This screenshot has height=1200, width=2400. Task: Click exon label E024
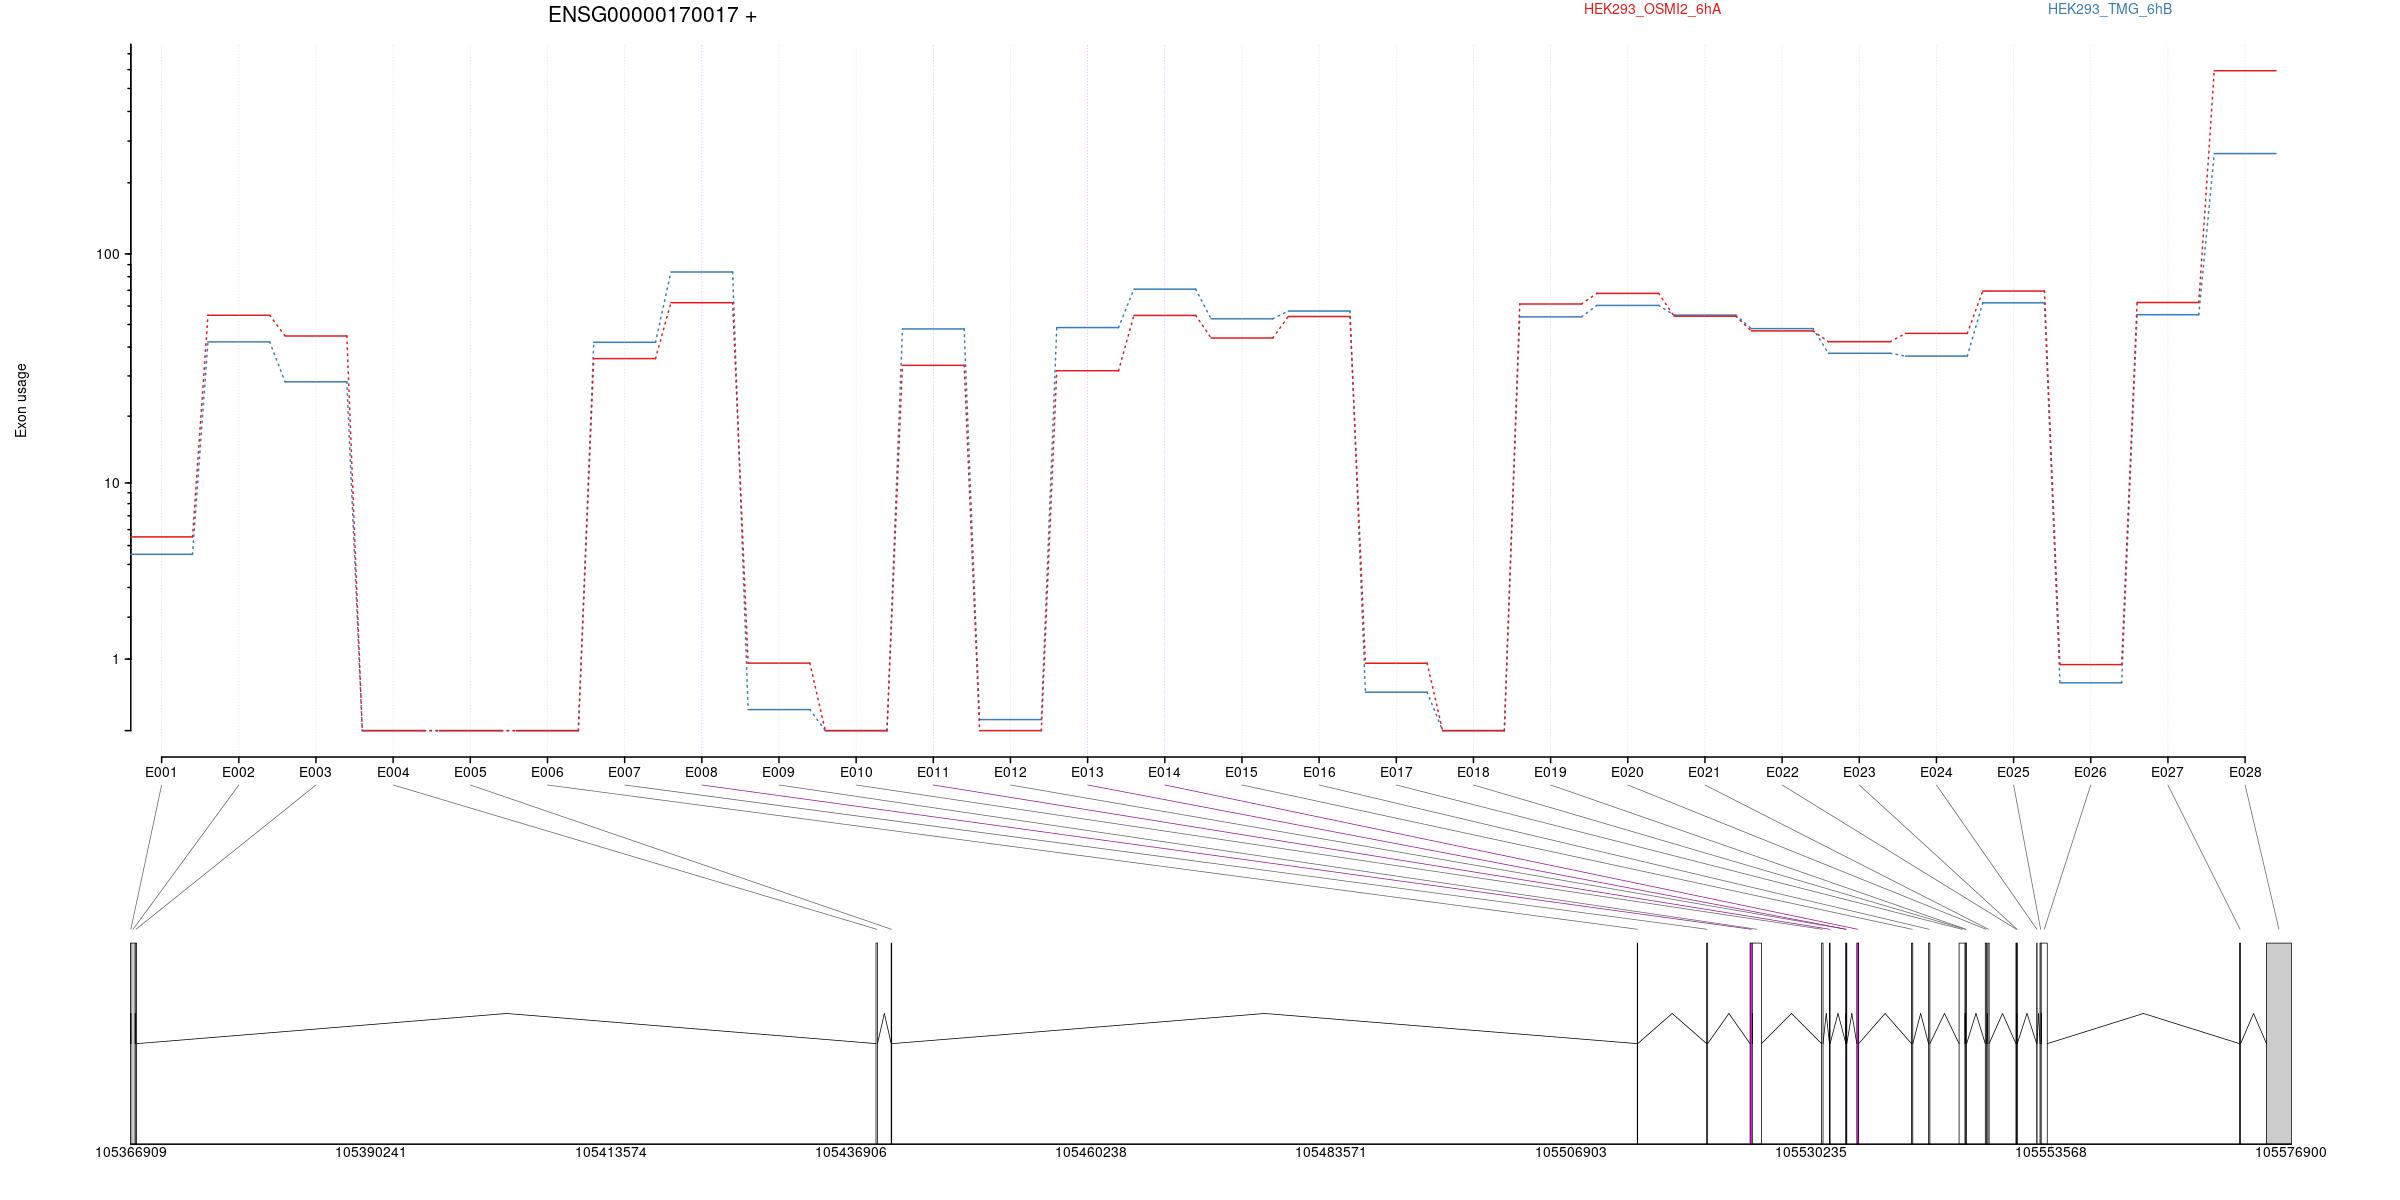1936,772
